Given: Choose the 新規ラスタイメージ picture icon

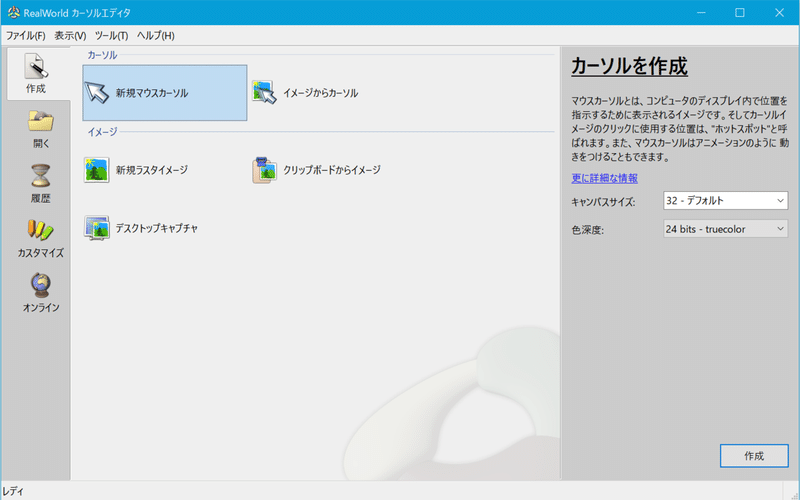Looking at the screenshot, I should (97, 170).
